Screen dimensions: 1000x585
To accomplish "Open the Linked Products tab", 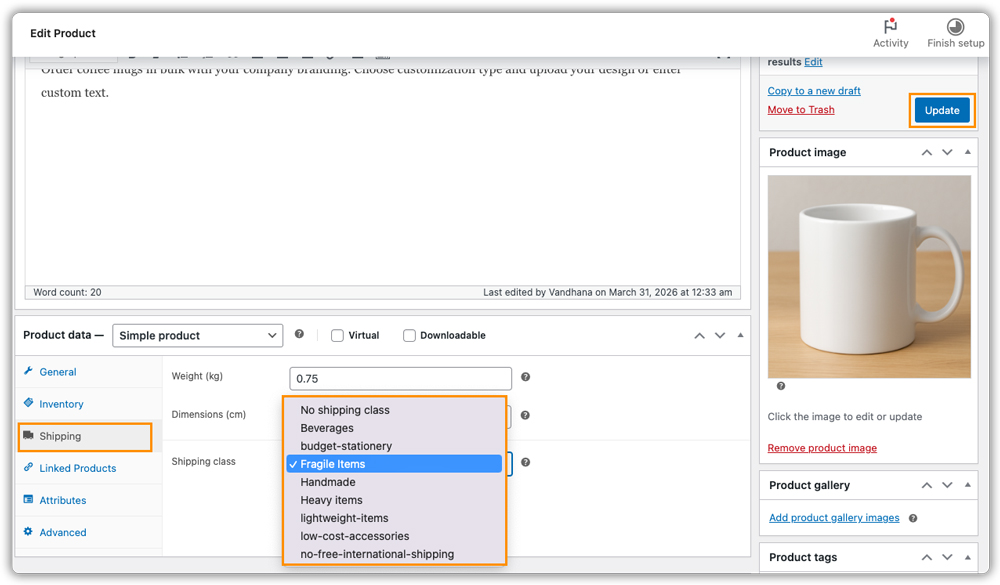I will click(x=89, y=468).
